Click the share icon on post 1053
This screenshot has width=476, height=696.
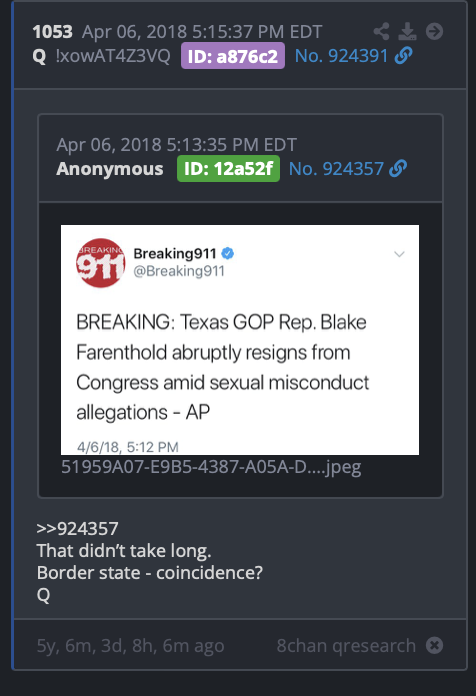click(381, 32)
